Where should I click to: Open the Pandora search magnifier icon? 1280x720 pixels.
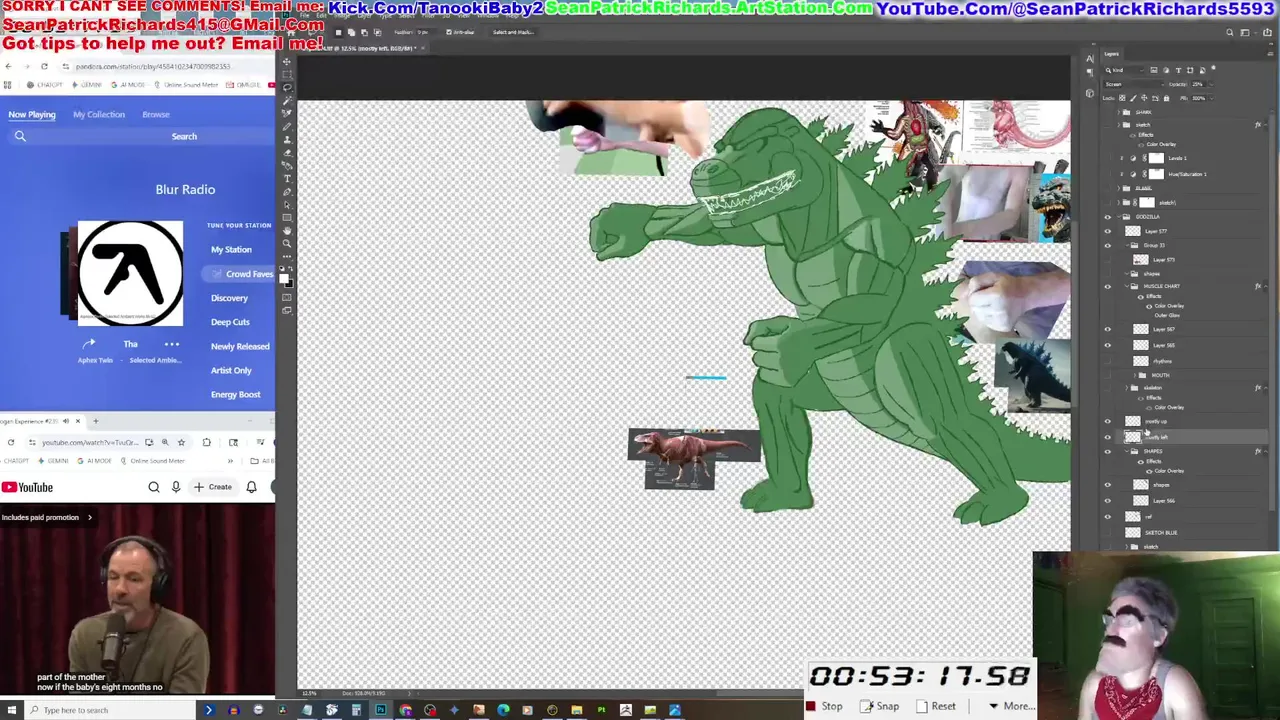coord(20,136)
